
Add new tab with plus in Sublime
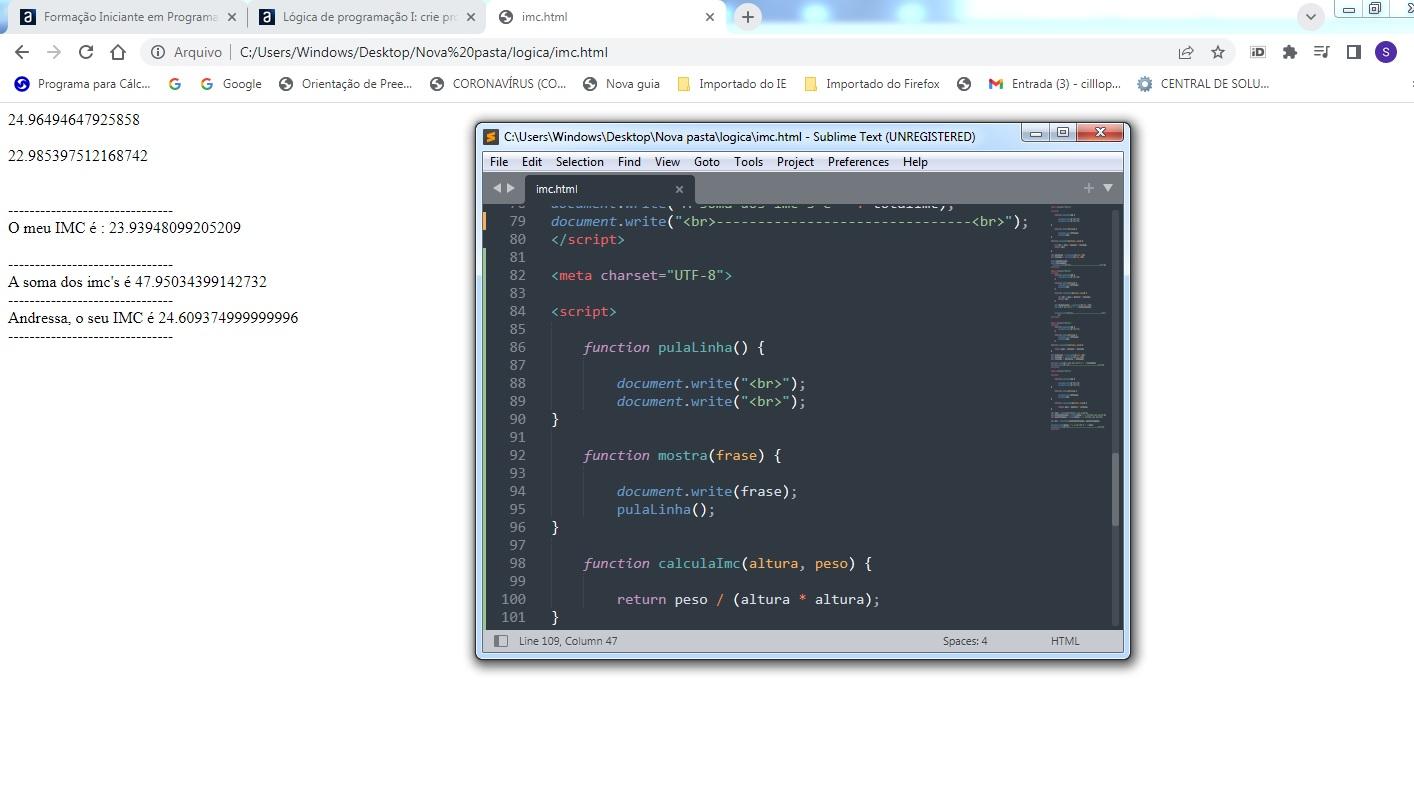1088,188
